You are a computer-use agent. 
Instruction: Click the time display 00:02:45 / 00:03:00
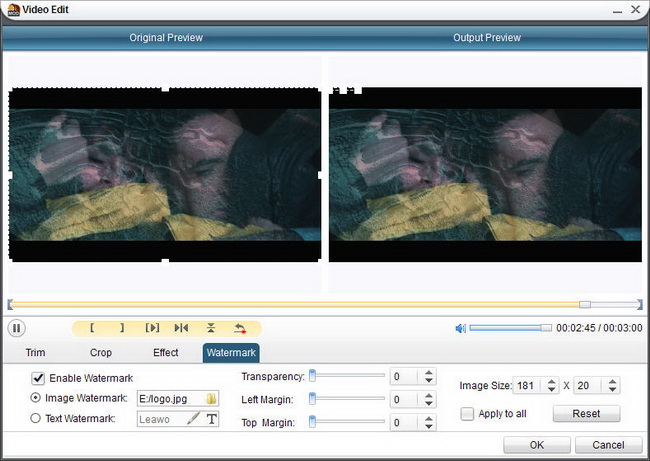click(x=599, y=328)
